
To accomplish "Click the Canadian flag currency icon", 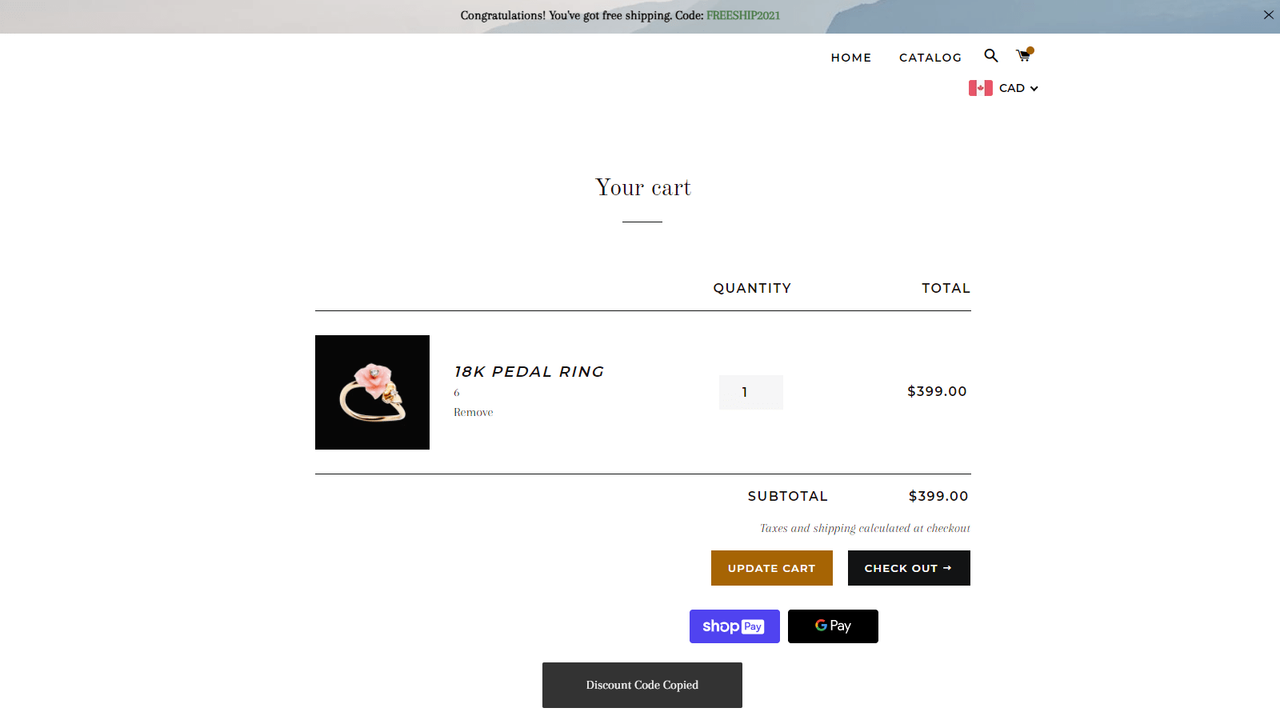I will (981, 88).
